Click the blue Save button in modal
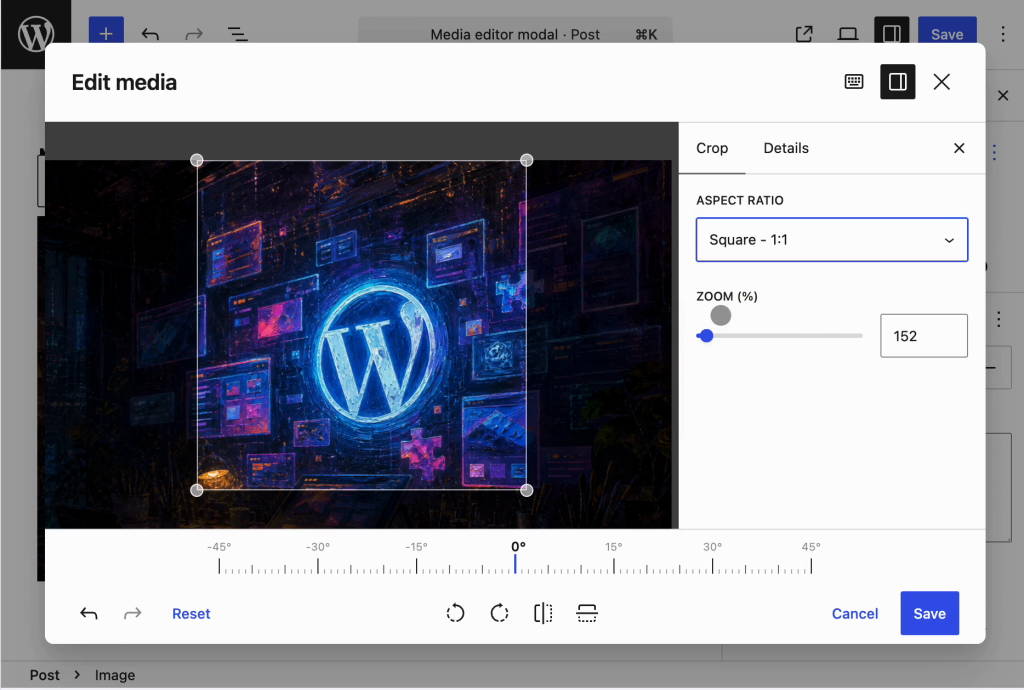1024x690 pixels. [929, 613]
